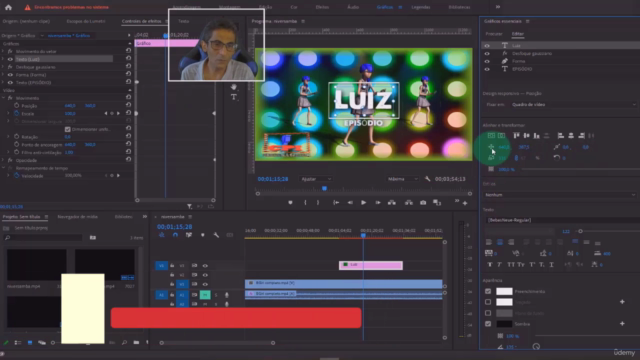The image size is (640, 360).
Task: Expand the Movimento effect
Action: 4,98
